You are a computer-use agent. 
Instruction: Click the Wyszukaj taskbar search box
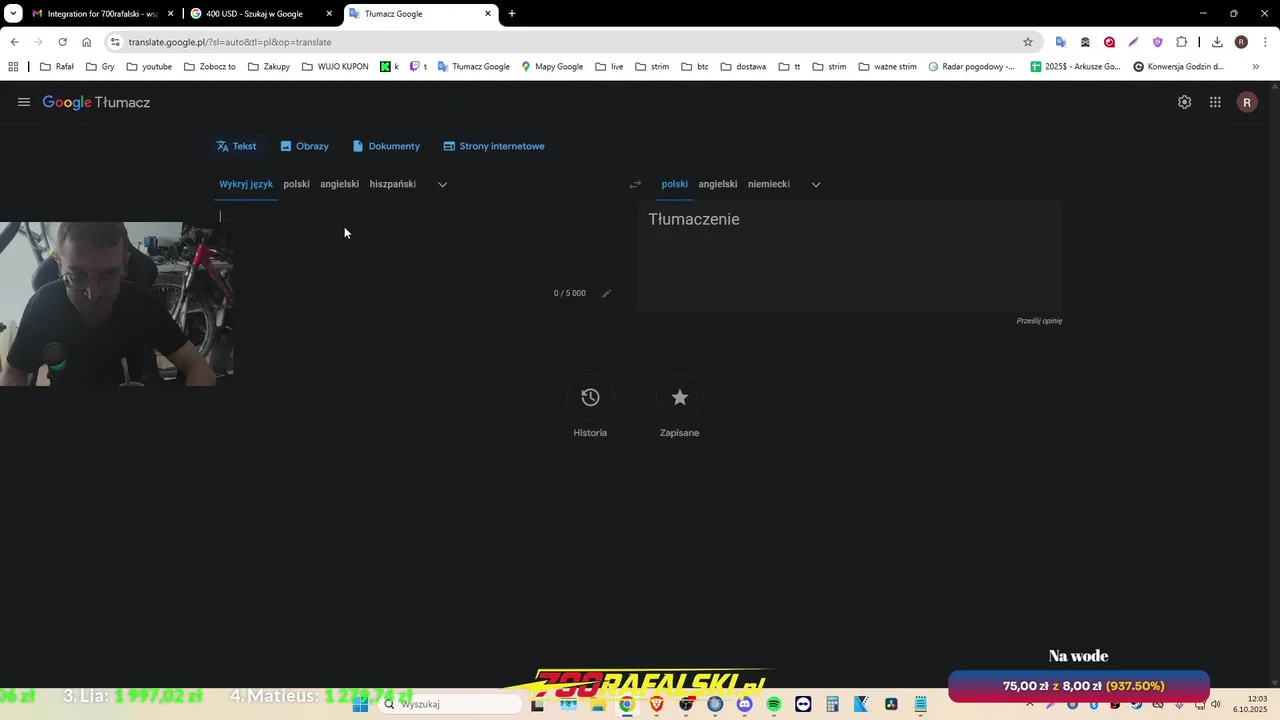click(x=450, y=704)
